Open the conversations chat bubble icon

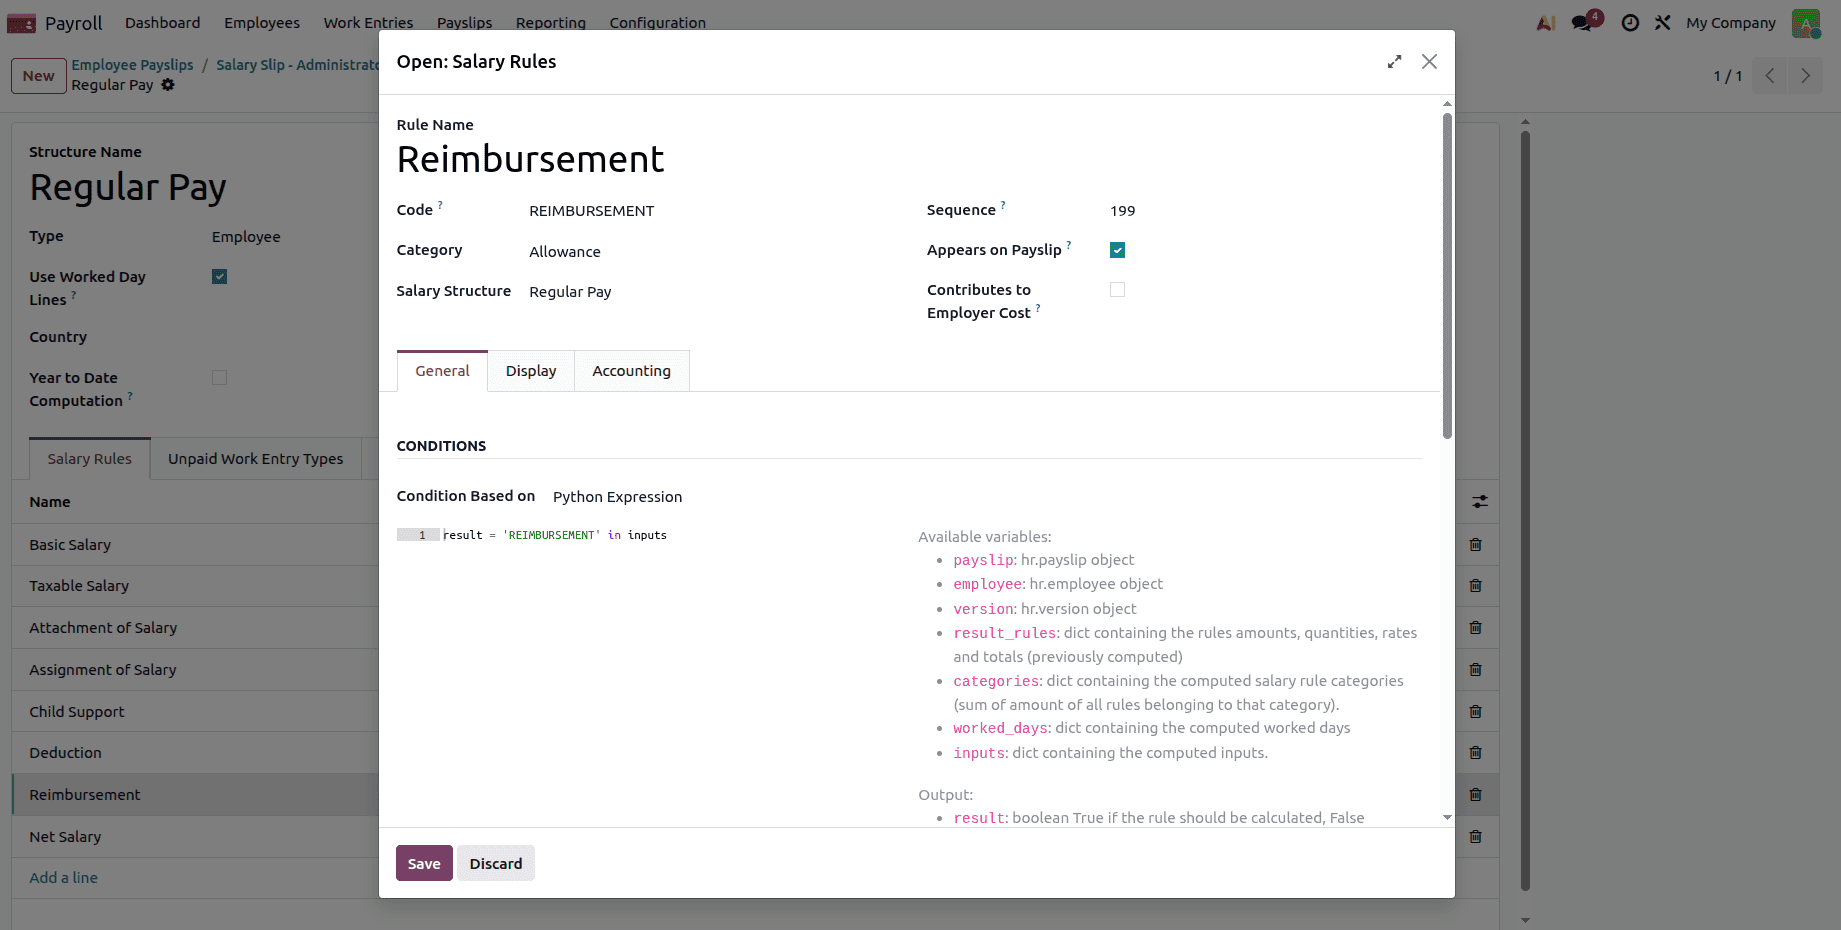click(x=1583, y=22)
